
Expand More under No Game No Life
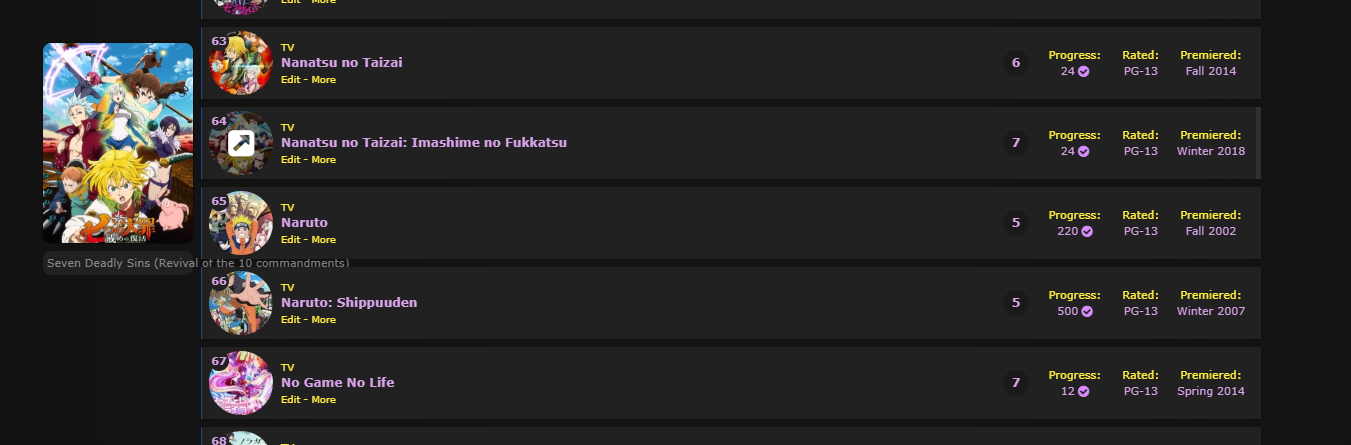pos(324,400)
